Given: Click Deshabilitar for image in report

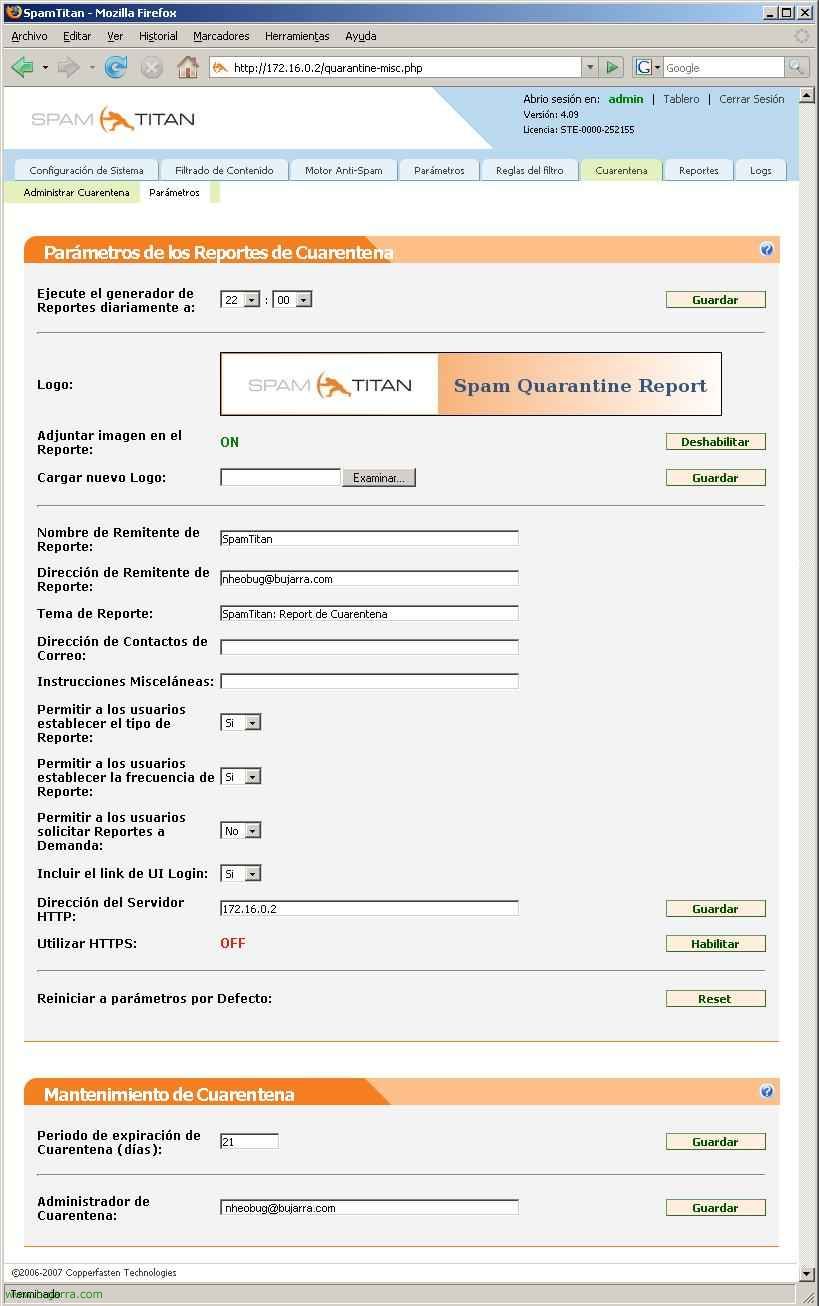Looking at the screenshot, I should click(716, 442).
